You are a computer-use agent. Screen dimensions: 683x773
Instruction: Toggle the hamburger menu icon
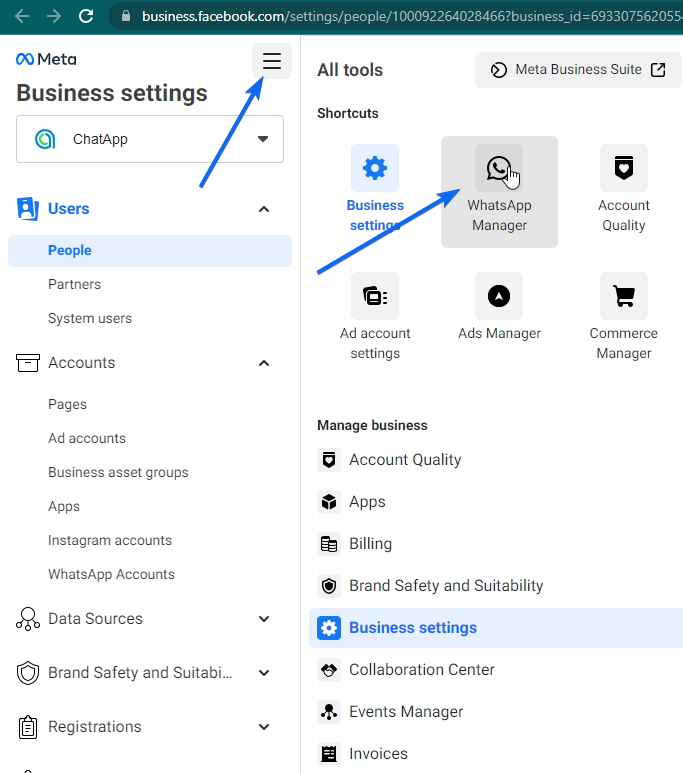tap(272, 61)
